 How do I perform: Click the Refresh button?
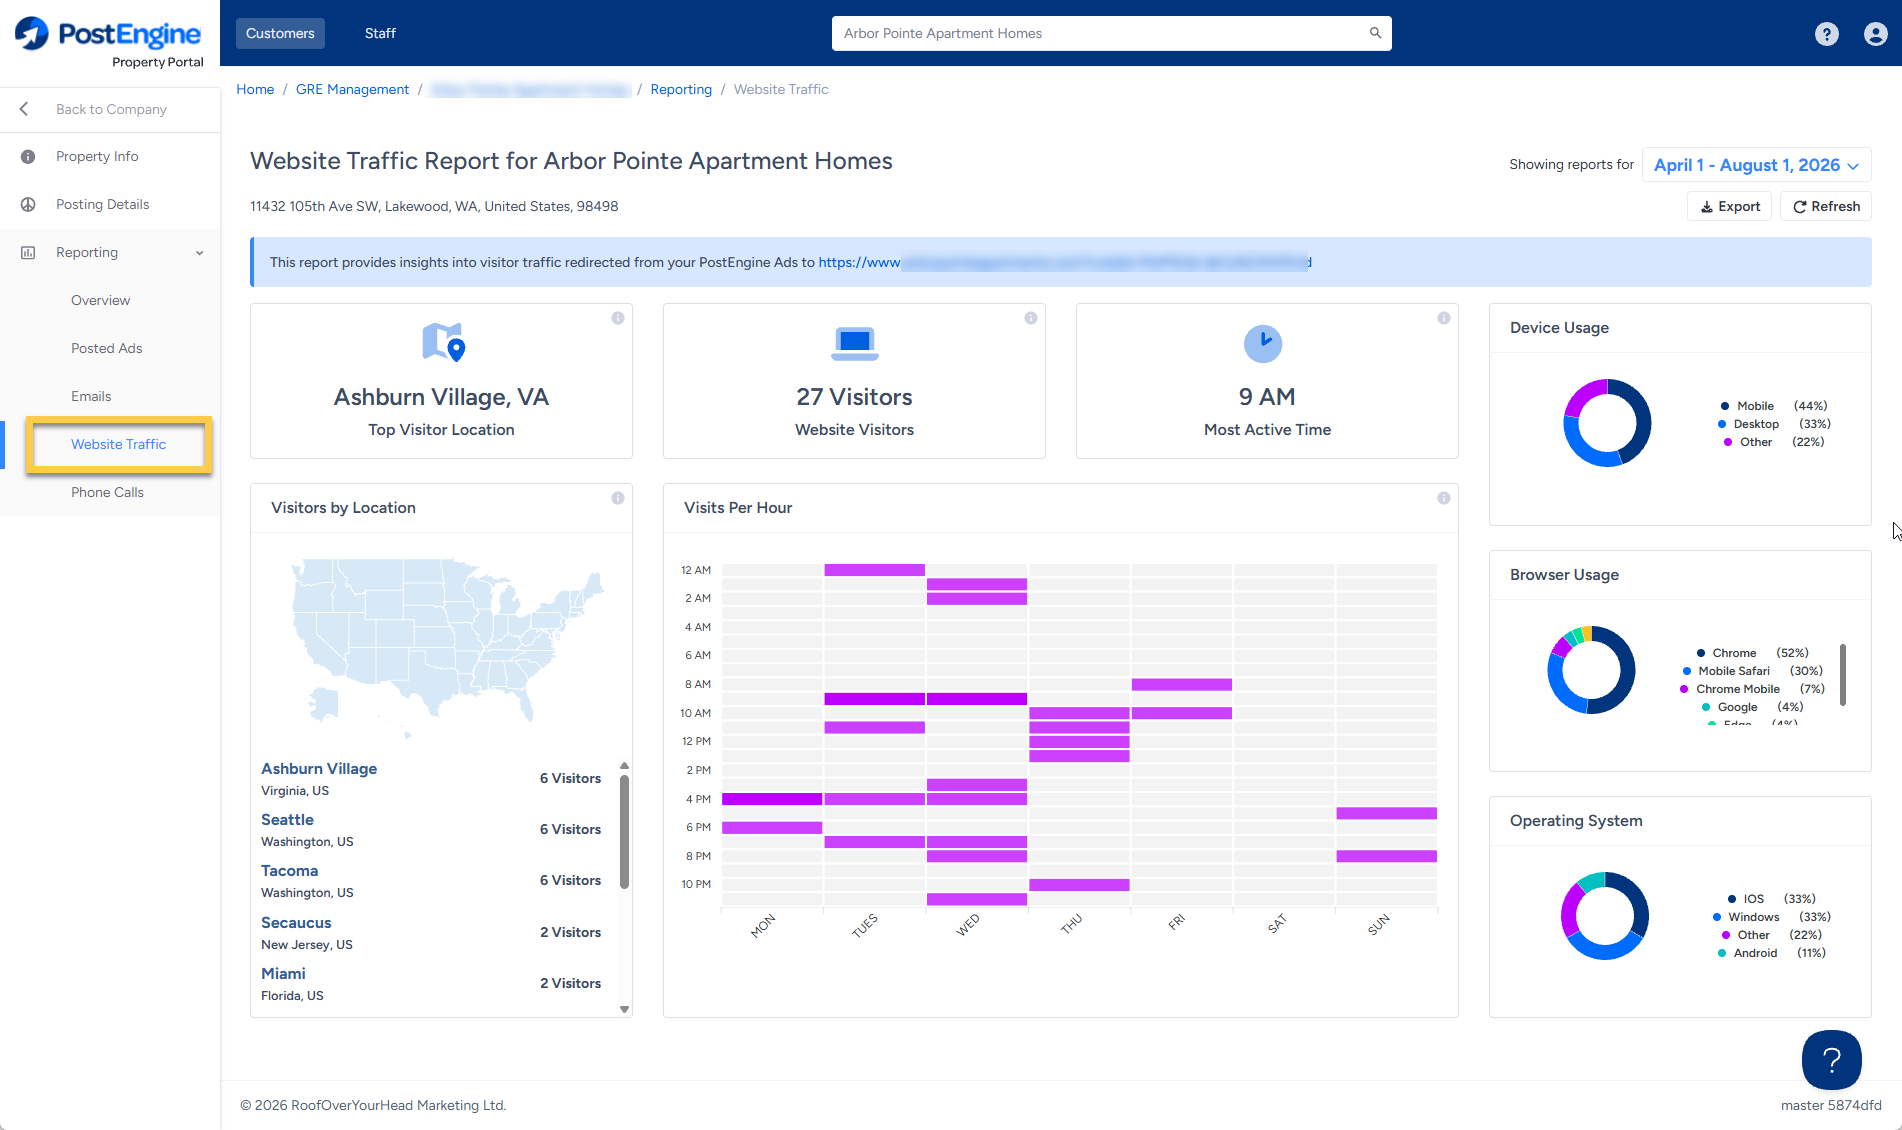[x=1826, y=206]
